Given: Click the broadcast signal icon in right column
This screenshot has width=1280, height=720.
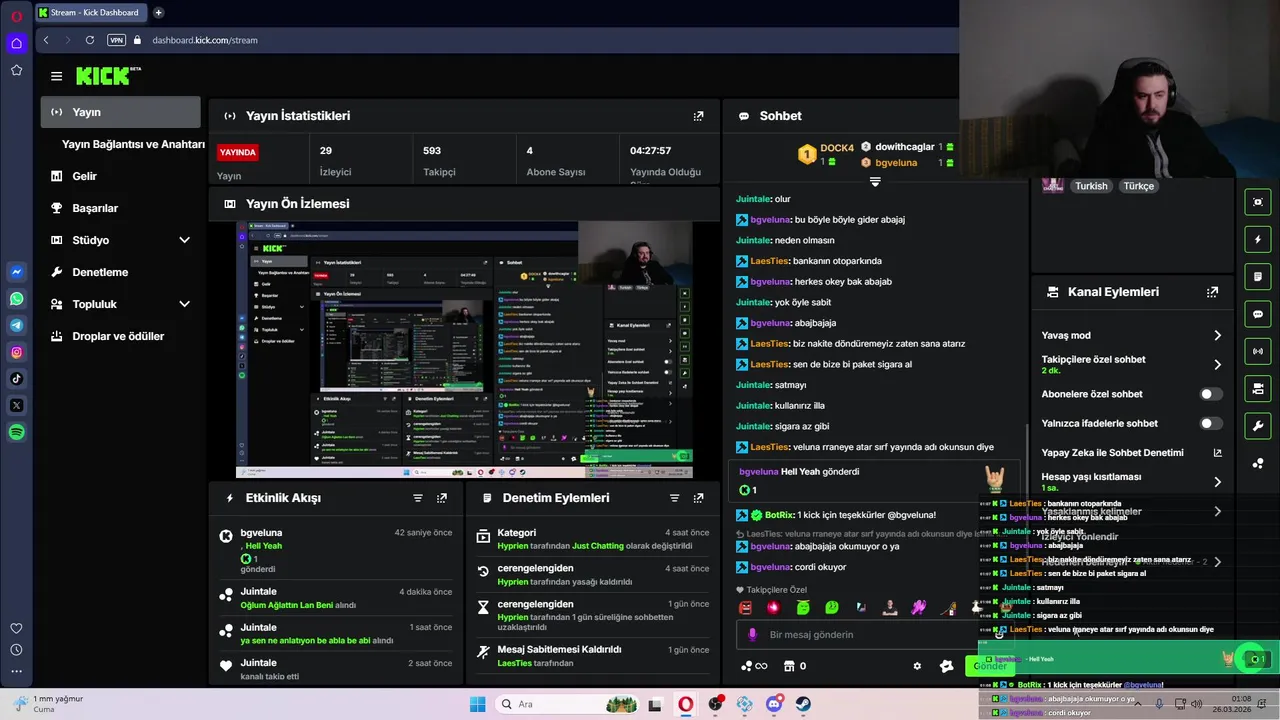Looking at the screenshot, I should [1258, 351].
